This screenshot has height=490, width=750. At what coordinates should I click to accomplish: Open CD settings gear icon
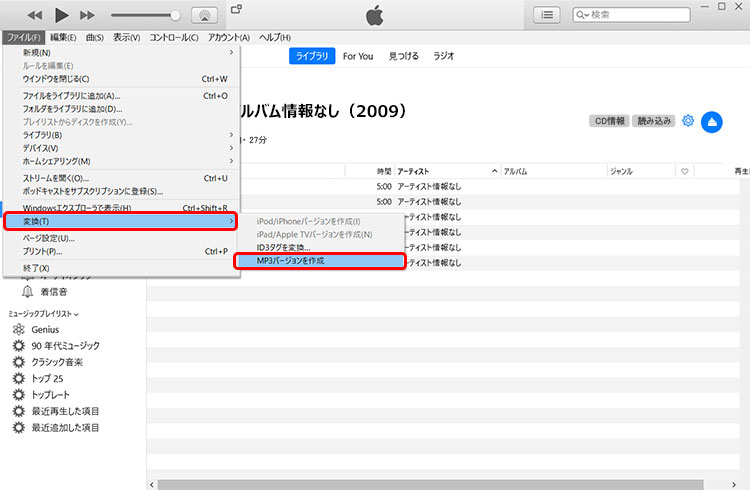pyautogui.click(x=688, y=121)
